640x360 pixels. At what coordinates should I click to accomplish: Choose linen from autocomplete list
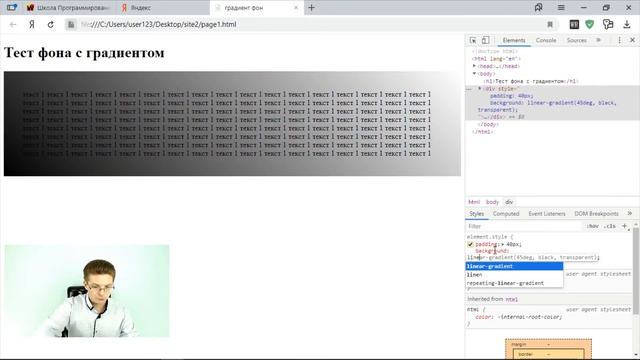[514, 275]
